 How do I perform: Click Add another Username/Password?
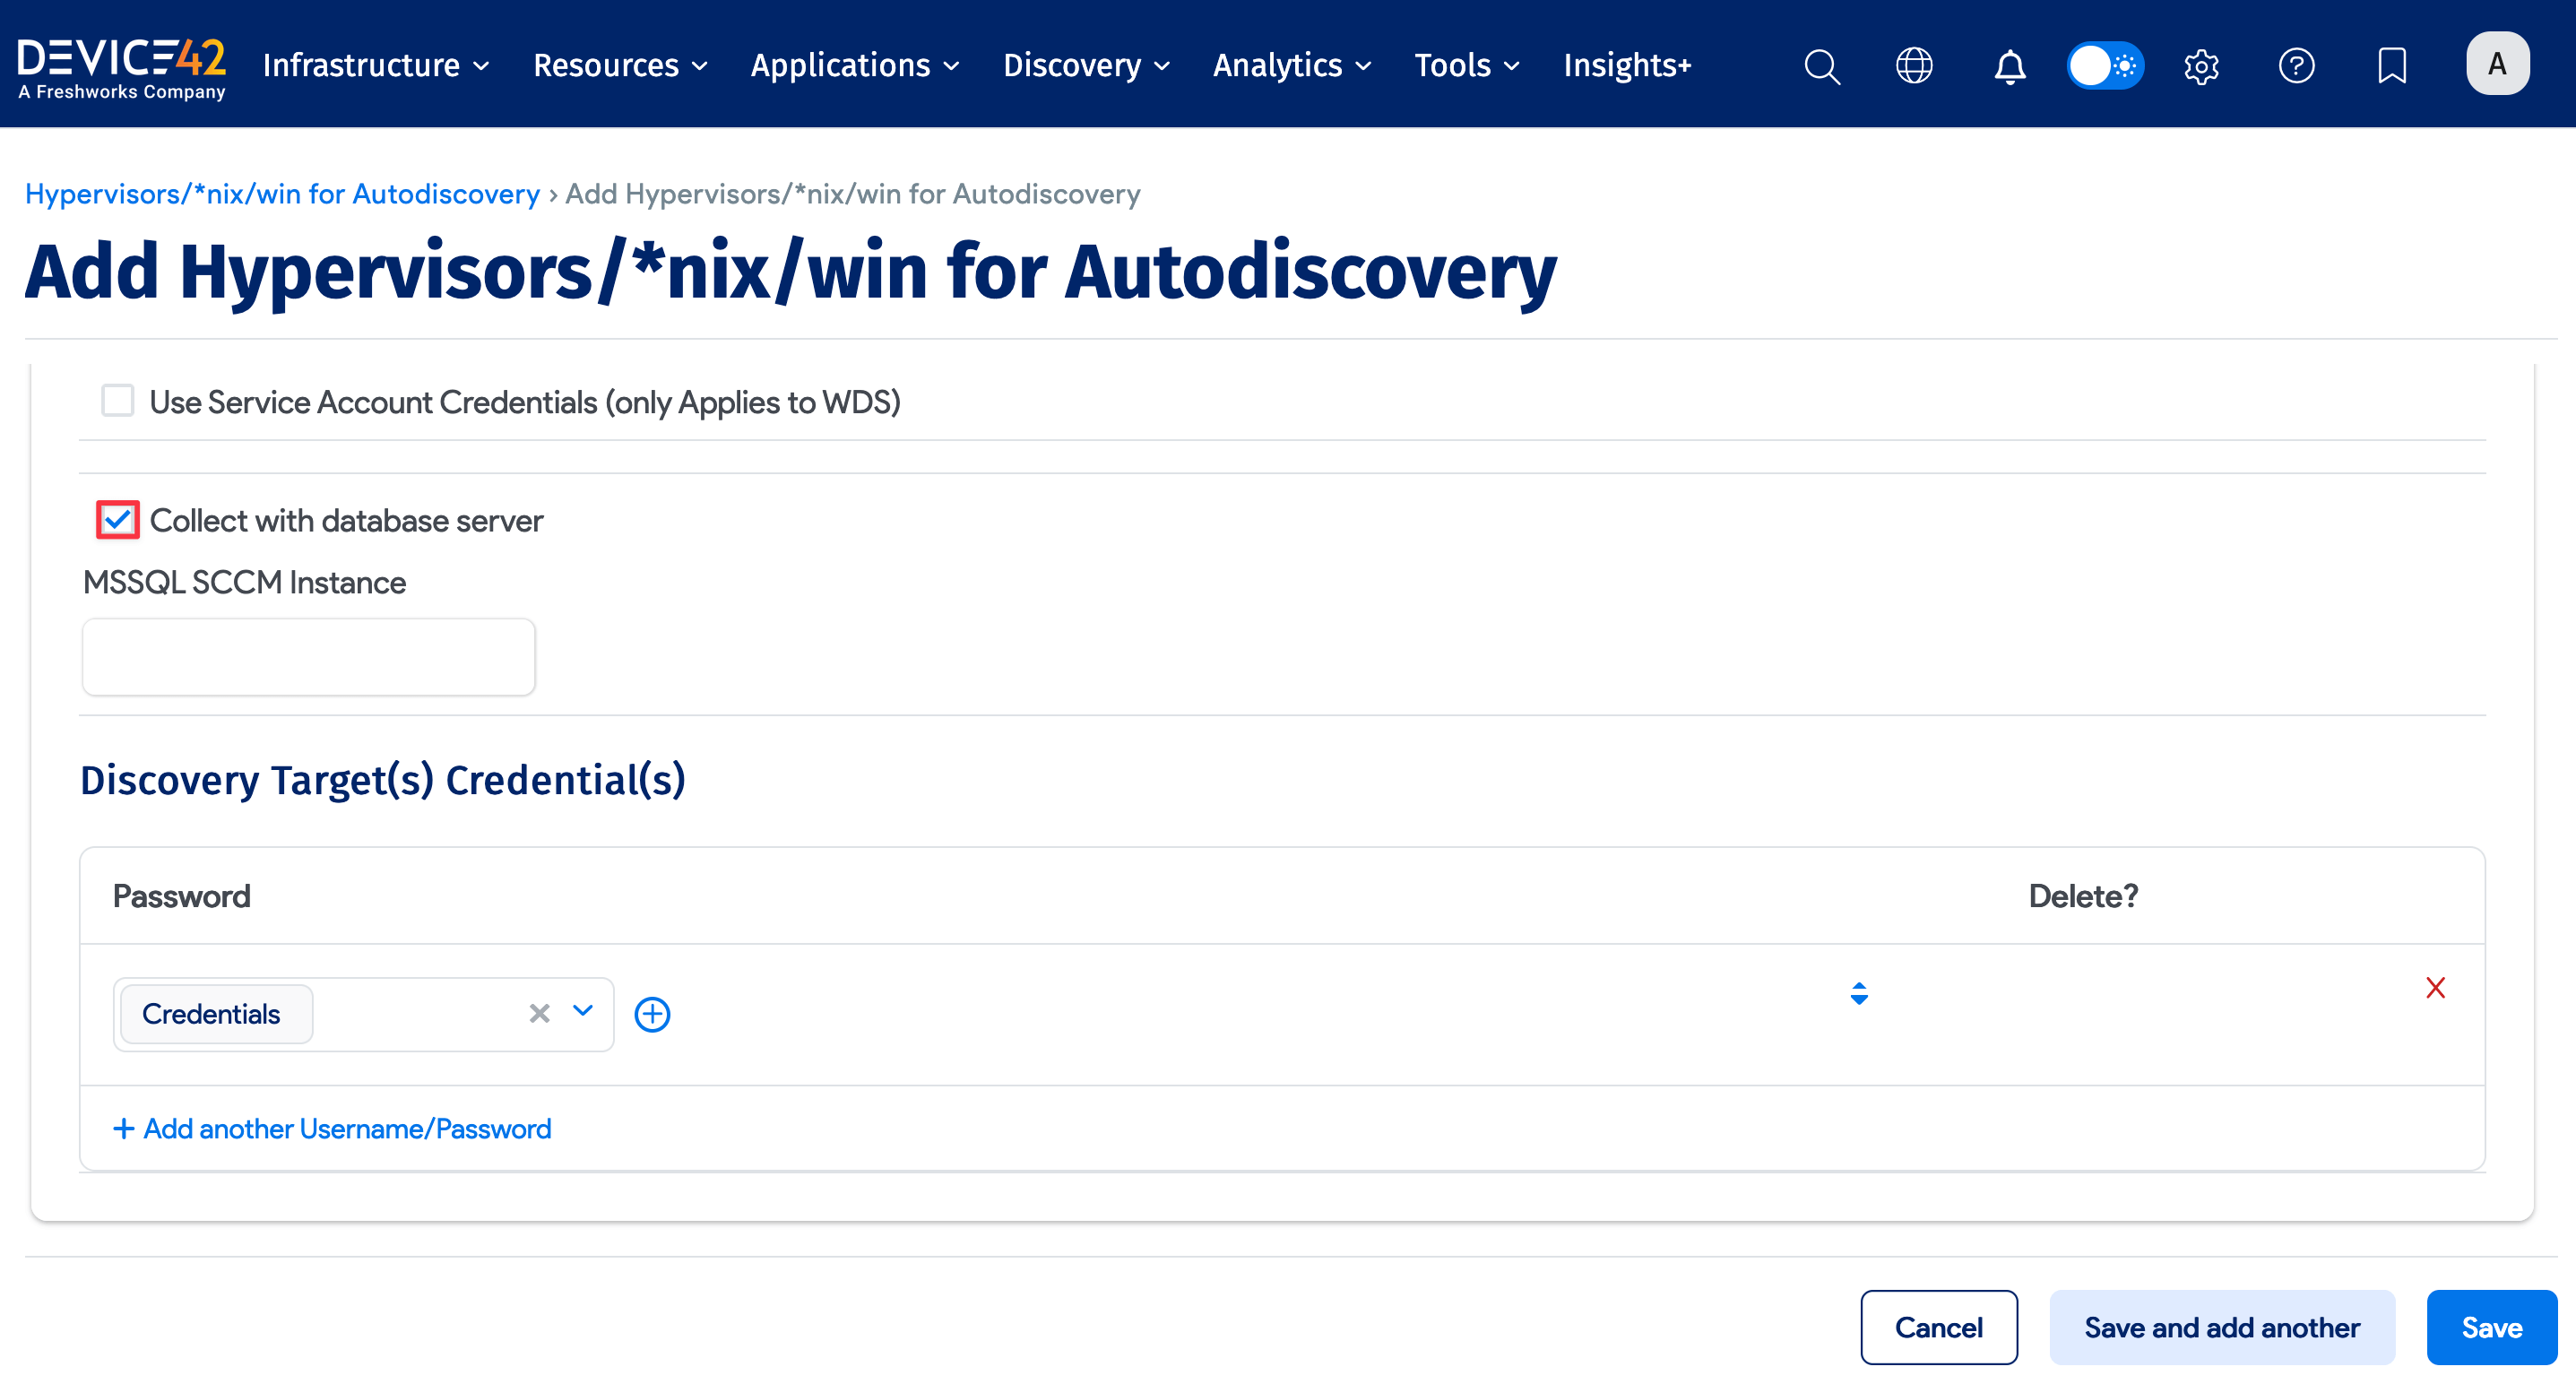tap(331, 1128)
